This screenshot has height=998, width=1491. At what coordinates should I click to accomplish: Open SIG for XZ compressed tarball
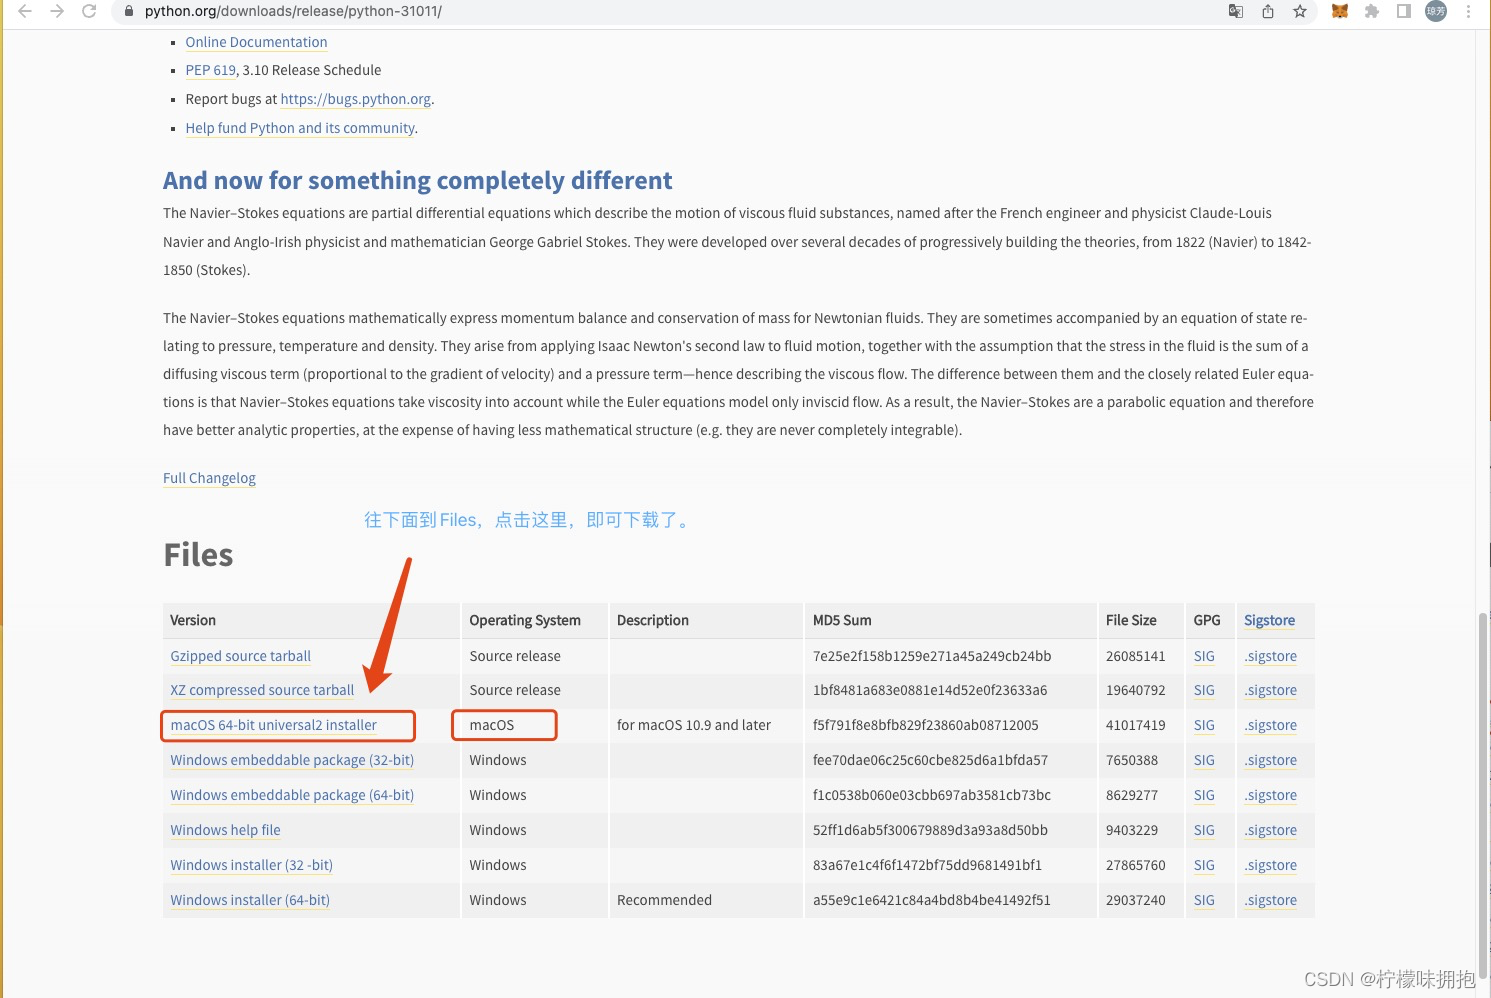click(1204, 690)
